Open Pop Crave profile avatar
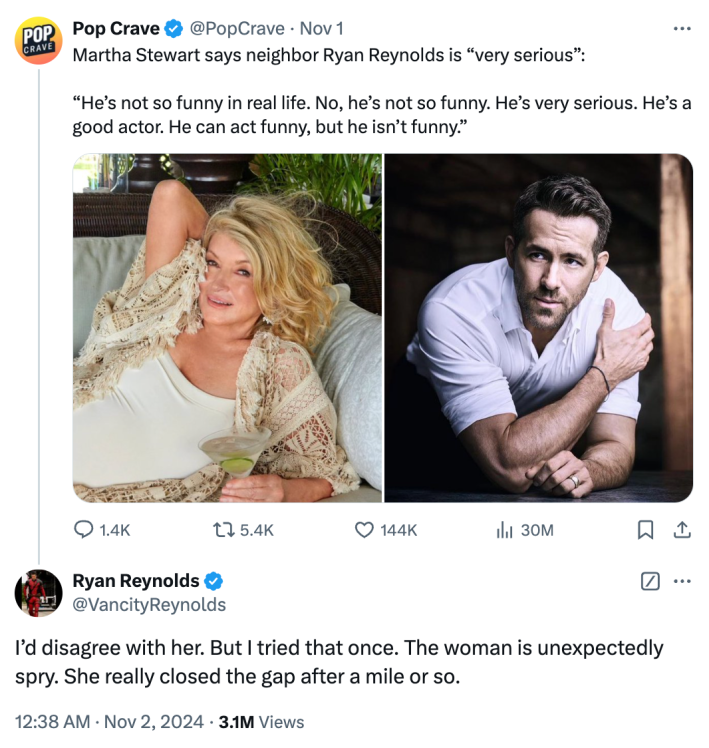Viewport: 709px width, 748px height. coord(39,42)
